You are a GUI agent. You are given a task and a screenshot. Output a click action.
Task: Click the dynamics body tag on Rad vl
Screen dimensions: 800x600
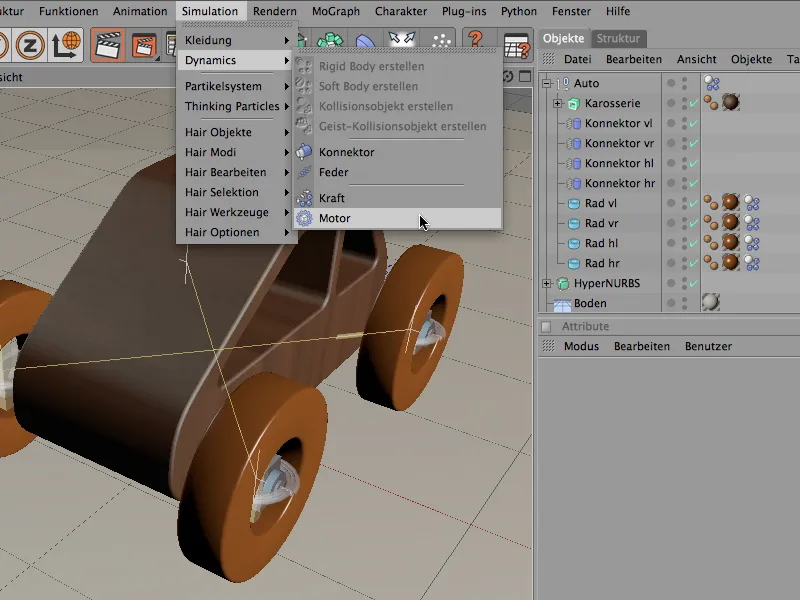pos(751,204)
